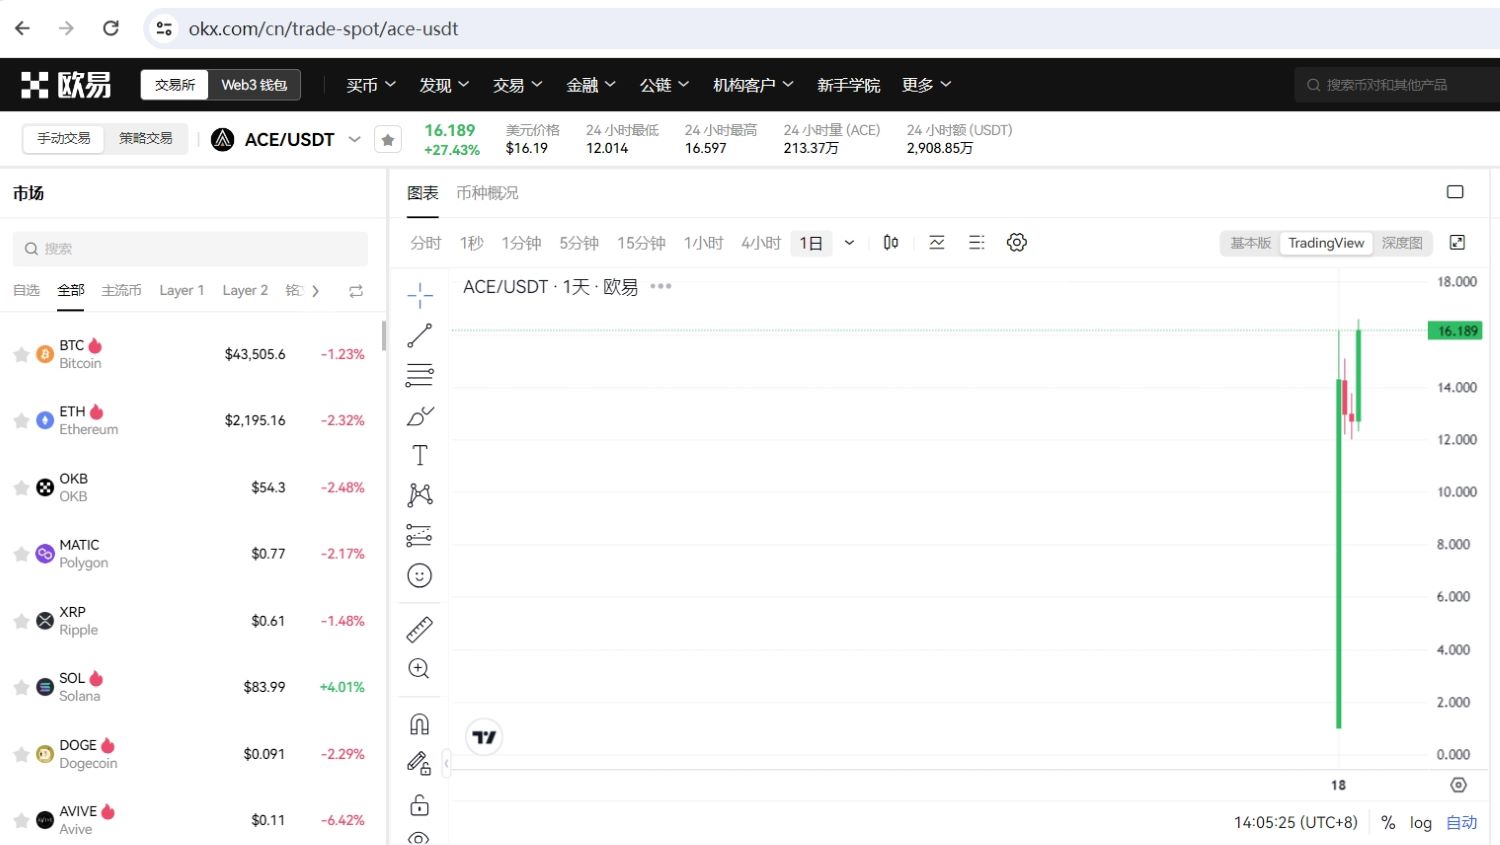Open more timeframes dropdown arrow

click(x=849, y=243)
